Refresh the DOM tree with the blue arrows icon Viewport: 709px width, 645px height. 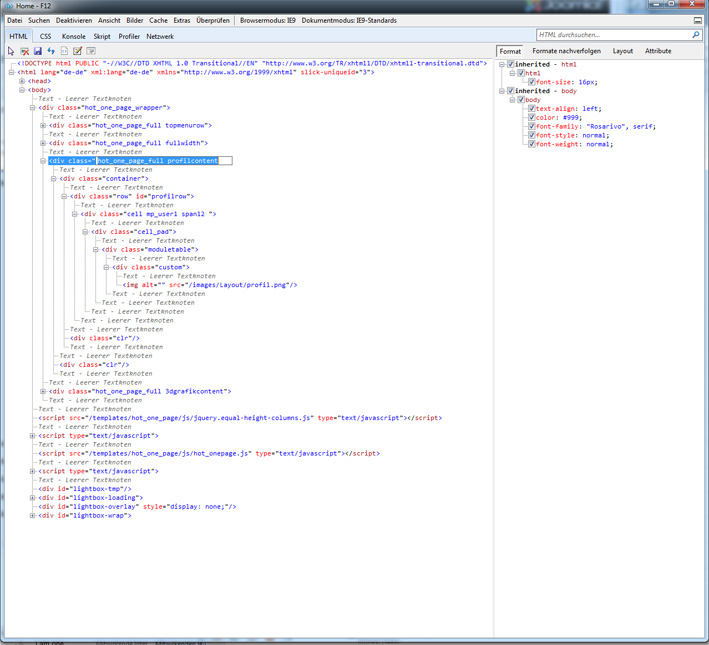(x=51, y=51)
